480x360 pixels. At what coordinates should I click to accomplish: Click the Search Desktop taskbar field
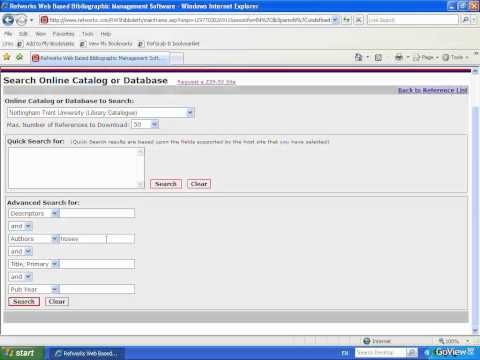click(x=380, y=352)
